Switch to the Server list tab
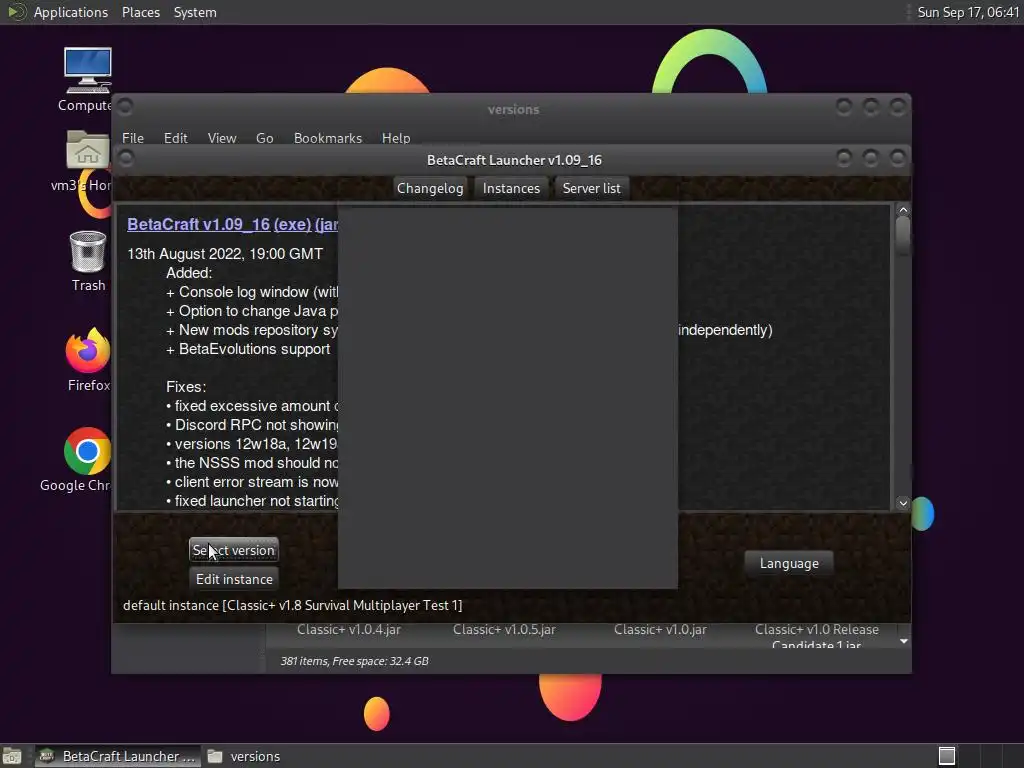The image size is (1024, 768). [591, 188]
